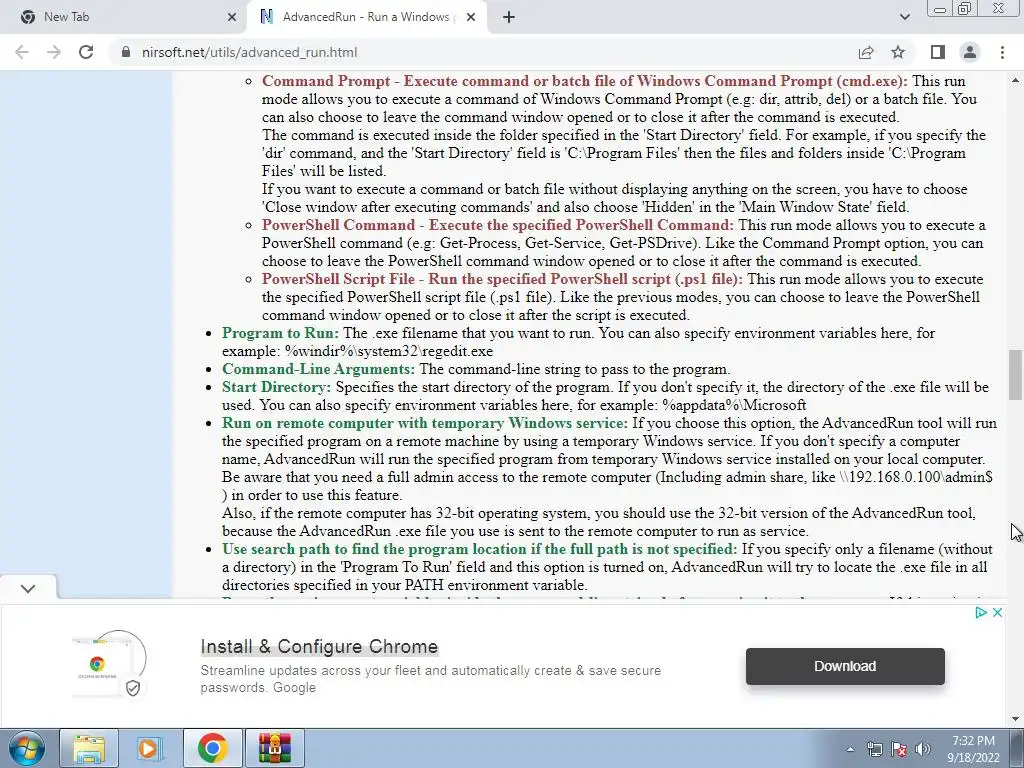Open Windows Explorer from taskbar
Screen dimensions: 1024x768
[x=89, y=748]
